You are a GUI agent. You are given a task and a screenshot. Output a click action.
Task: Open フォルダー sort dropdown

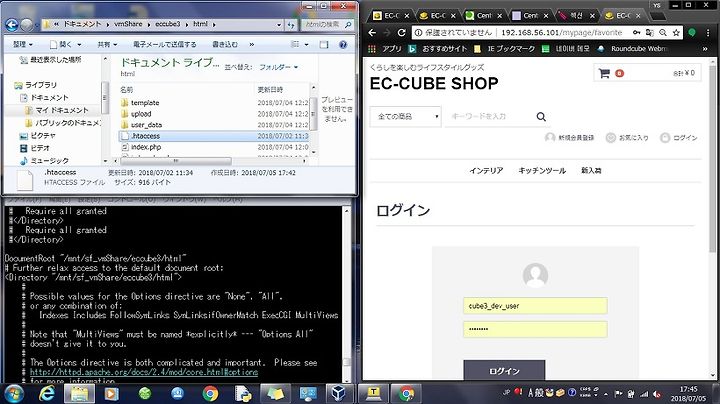pyautogui.click(x=278, y=67)
